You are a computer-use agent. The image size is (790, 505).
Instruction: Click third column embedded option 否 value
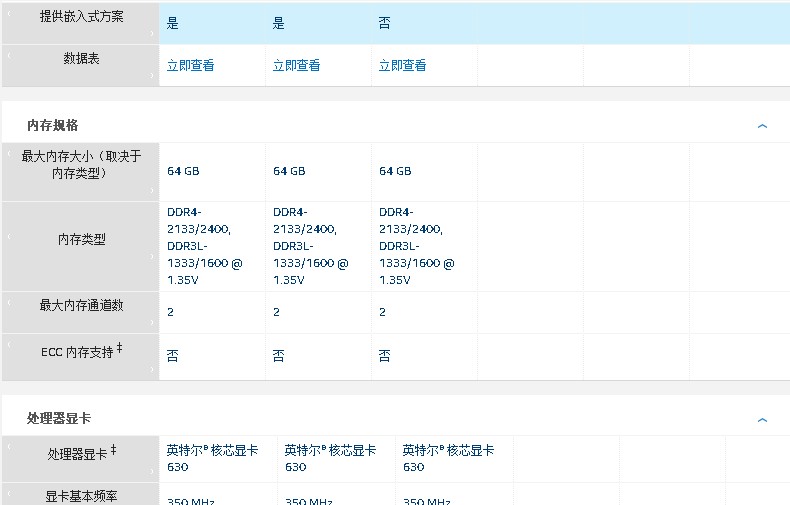point(384,23)
